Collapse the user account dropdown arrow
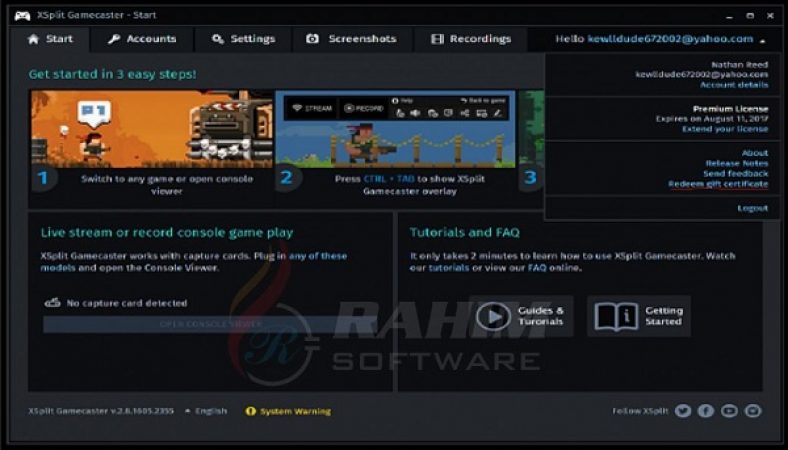 763,41
